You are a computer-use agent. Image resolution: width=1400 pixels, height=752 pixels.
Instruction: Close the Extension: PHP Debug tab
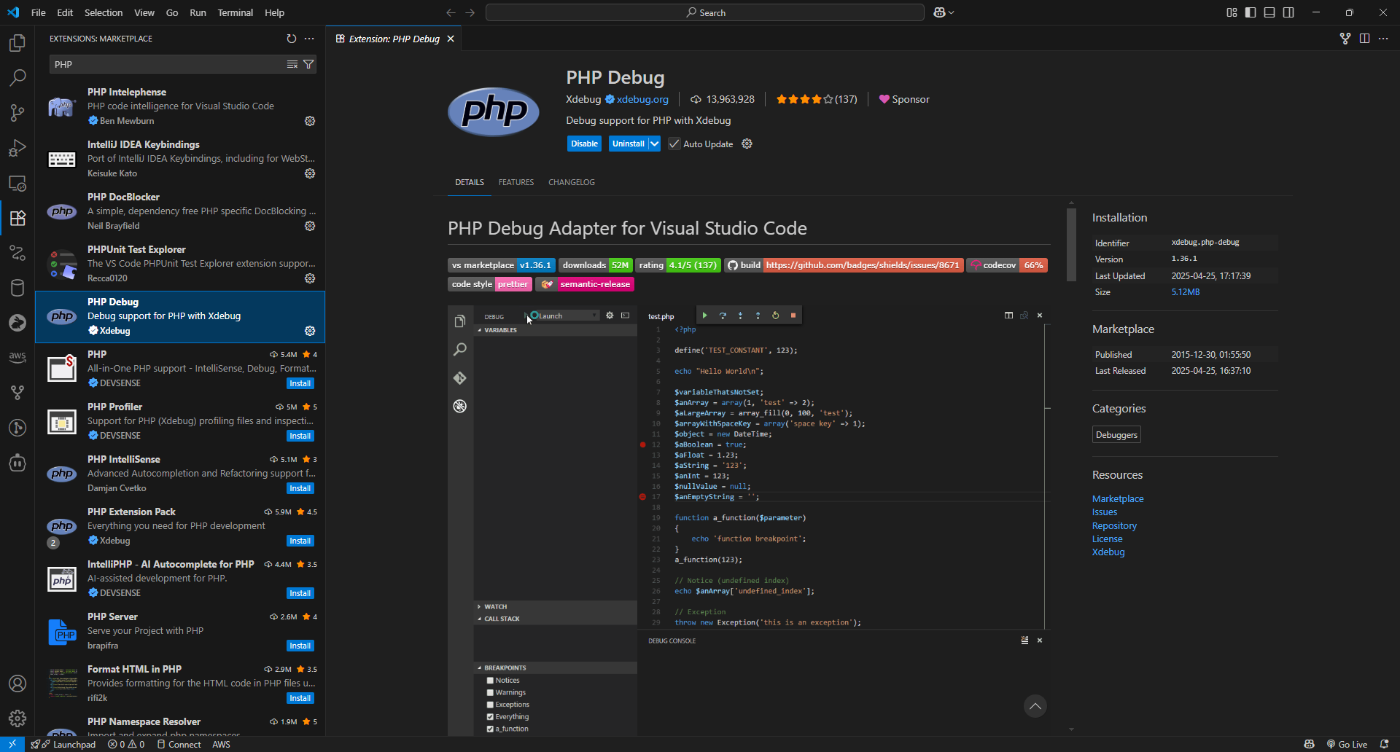450,39
